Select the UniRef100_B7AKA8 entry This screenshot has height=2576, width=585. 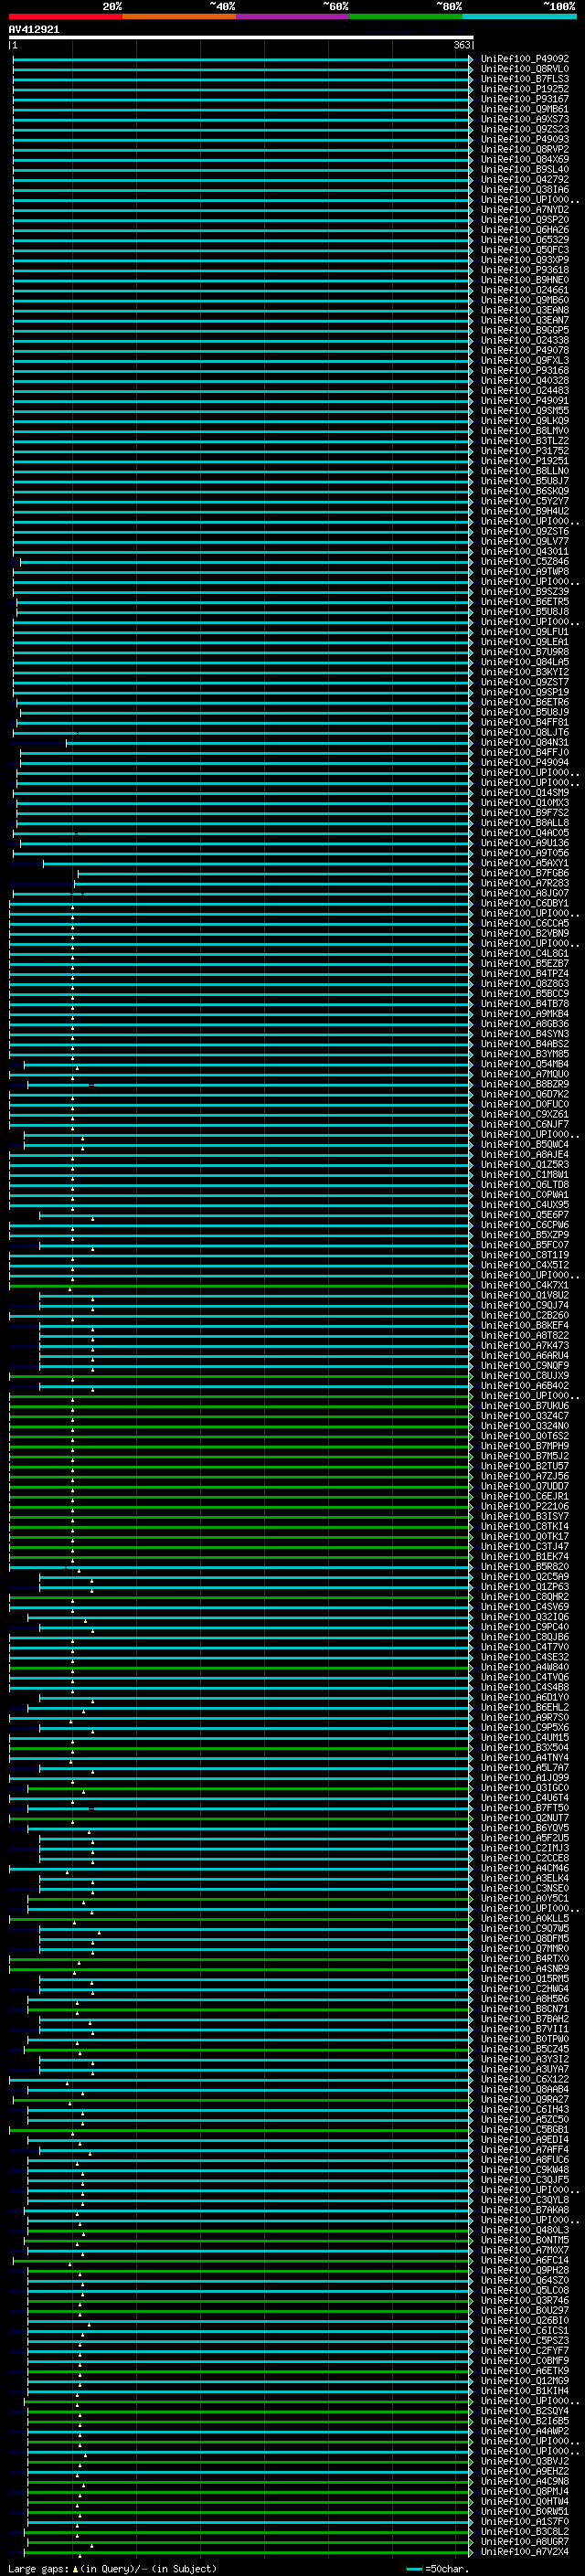tap(524, 2210)
